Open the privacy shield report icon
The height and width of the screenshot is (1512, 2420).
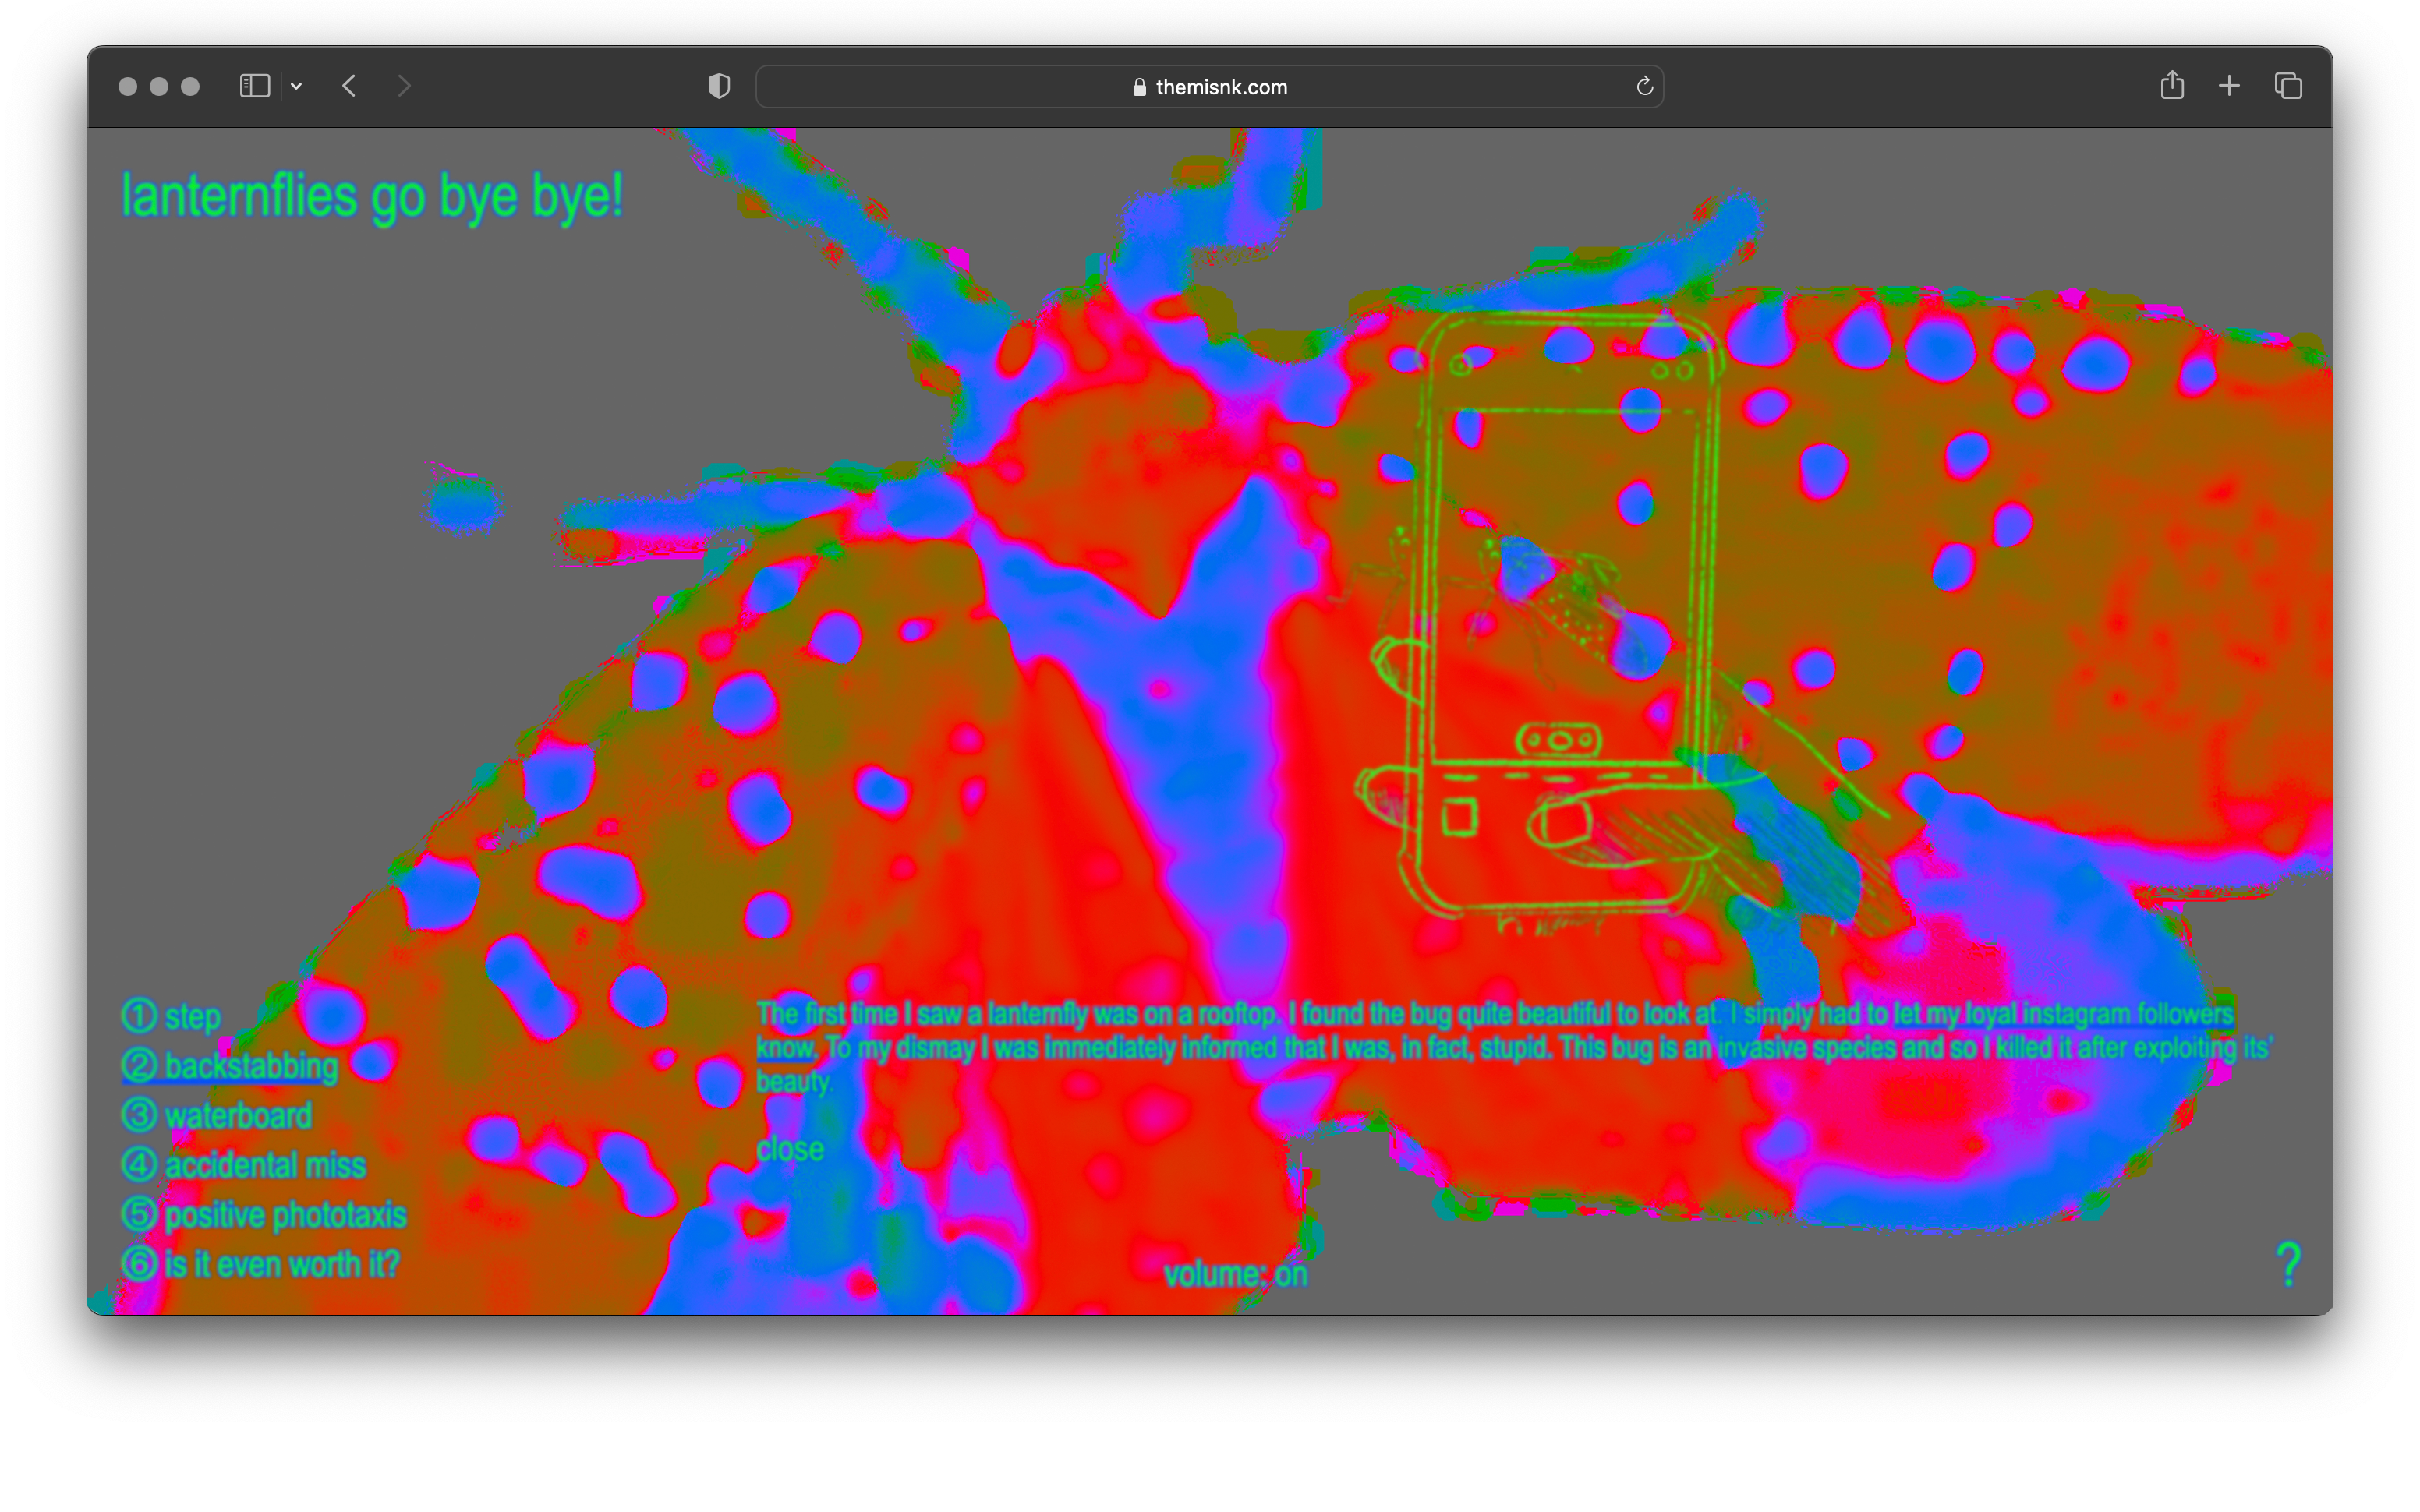click(718, 86)
